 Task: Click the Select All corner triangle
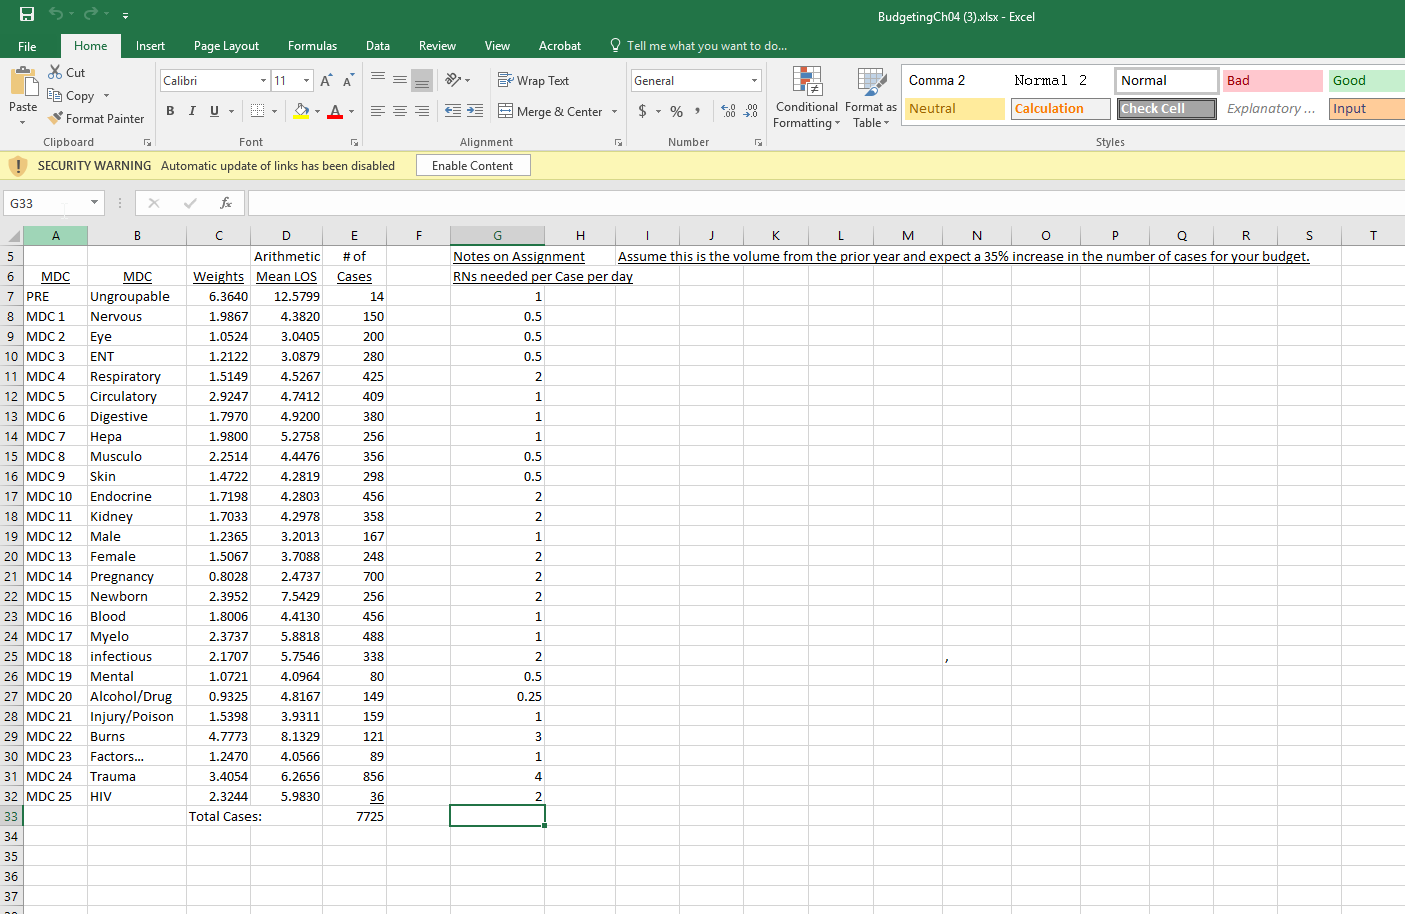pyautogui.click(x=13, y=236)
